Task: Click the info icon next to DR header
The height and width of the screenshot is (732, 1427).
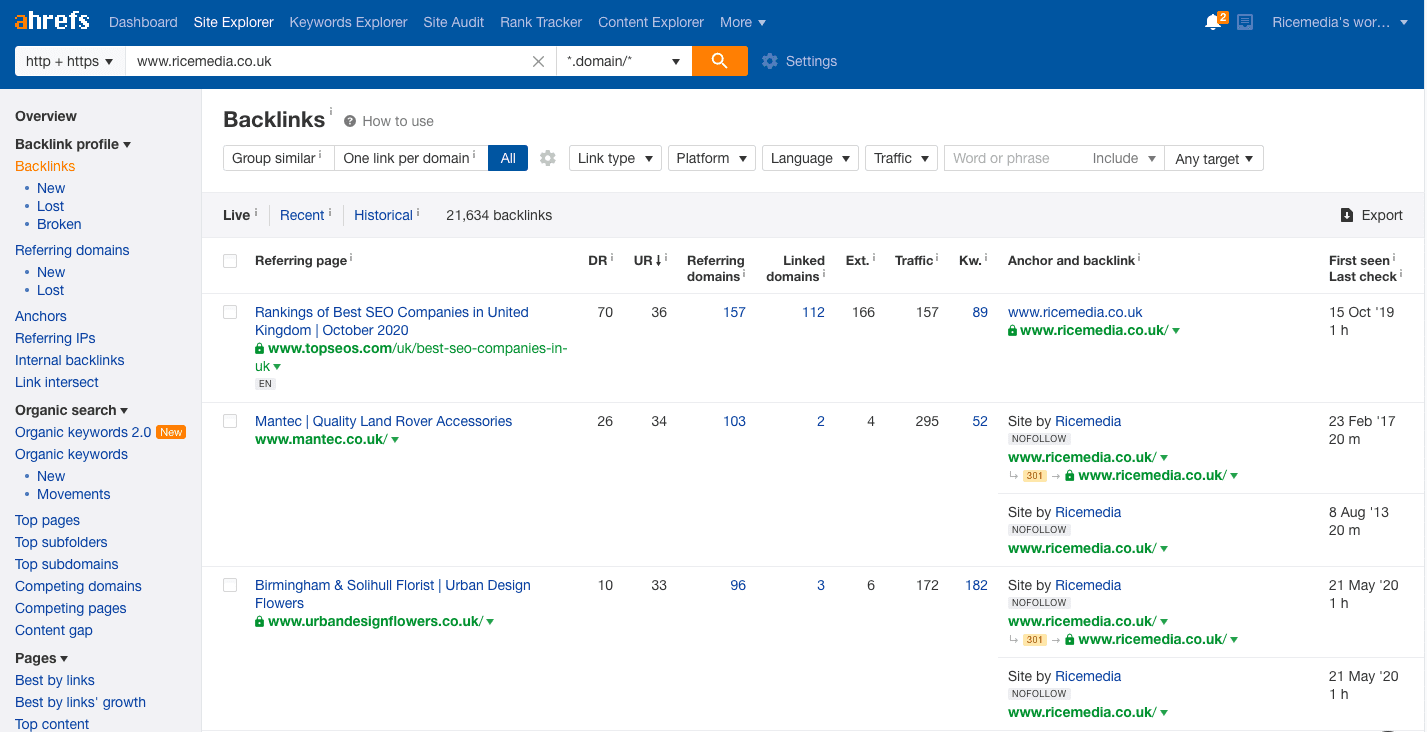Action: point(612,258)
